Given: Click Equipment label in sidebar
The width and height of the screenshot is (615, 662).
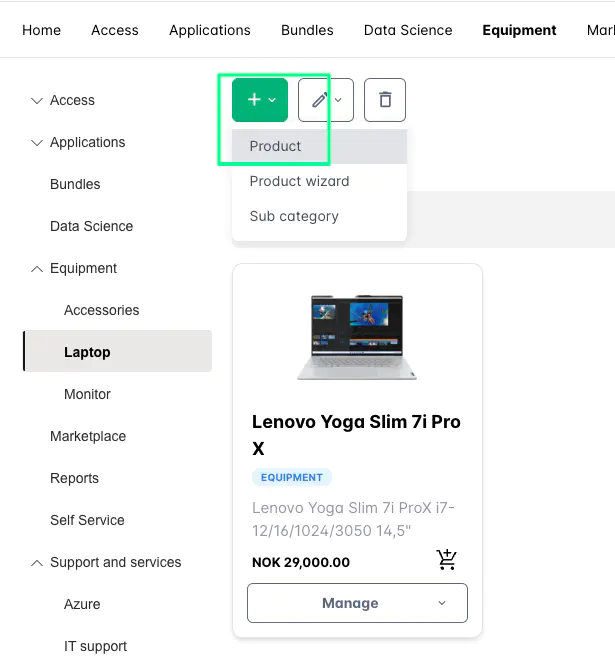Looking at the screenshot, I should tap(83, 269).
